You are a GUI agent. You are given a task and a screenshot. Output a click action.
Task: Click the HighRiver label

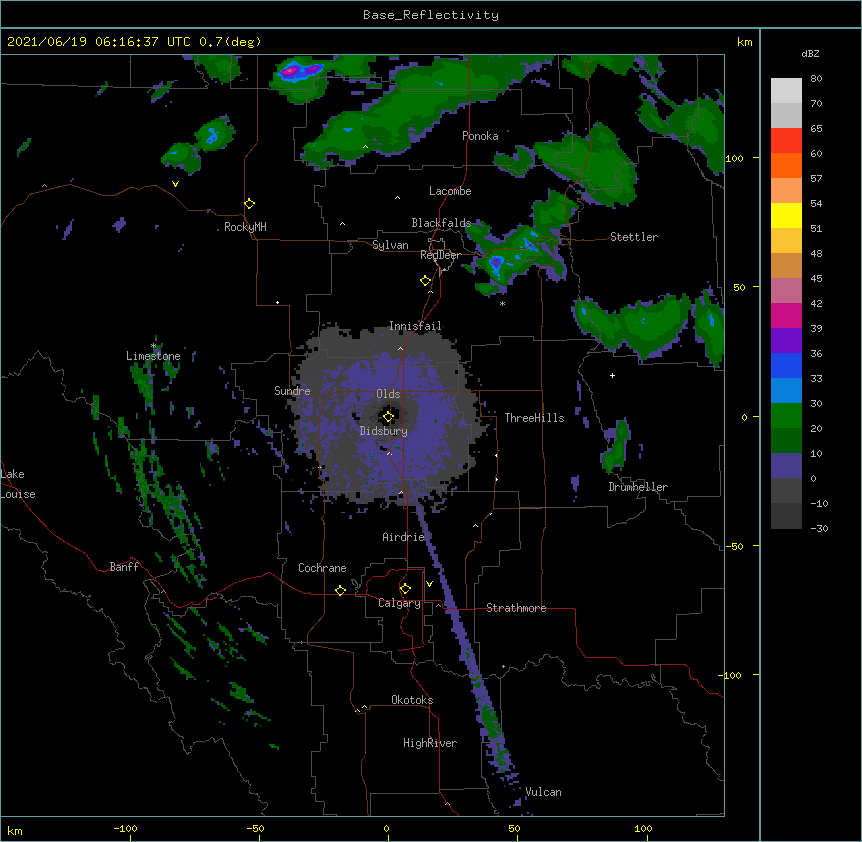click(x=430, y=743)
